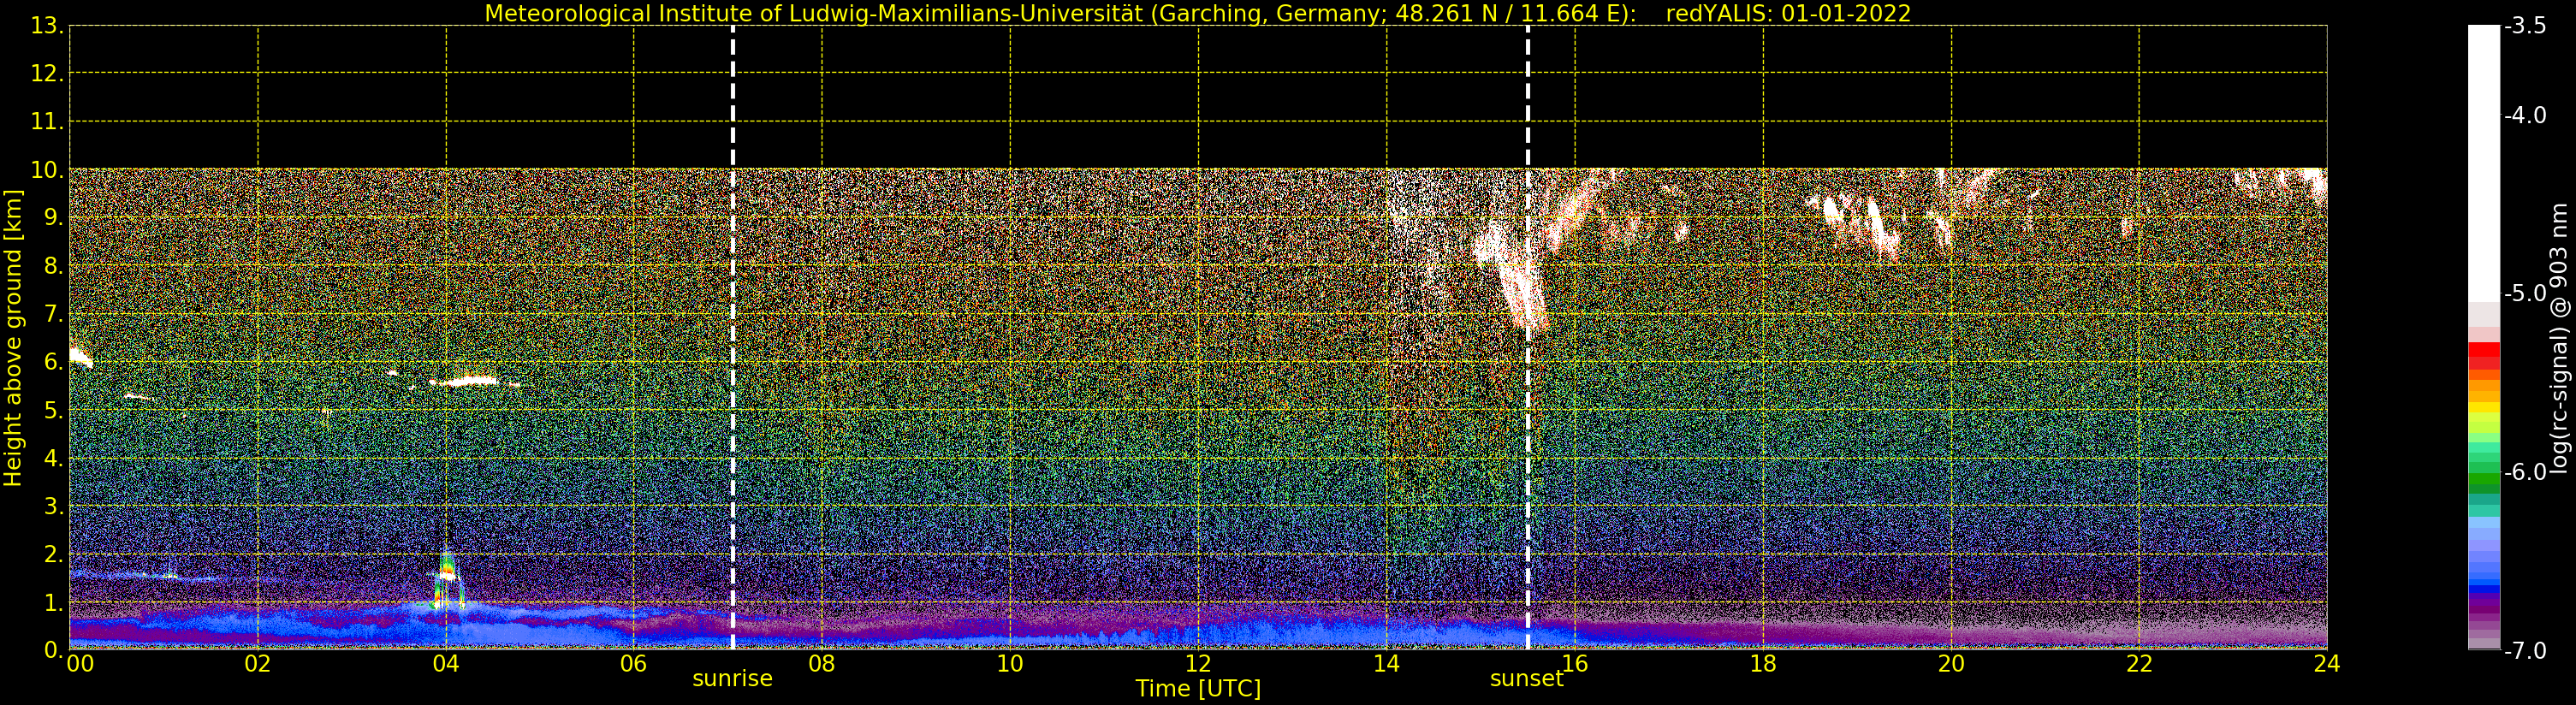Click the '5.' height axis tick label

coord(54,410)
